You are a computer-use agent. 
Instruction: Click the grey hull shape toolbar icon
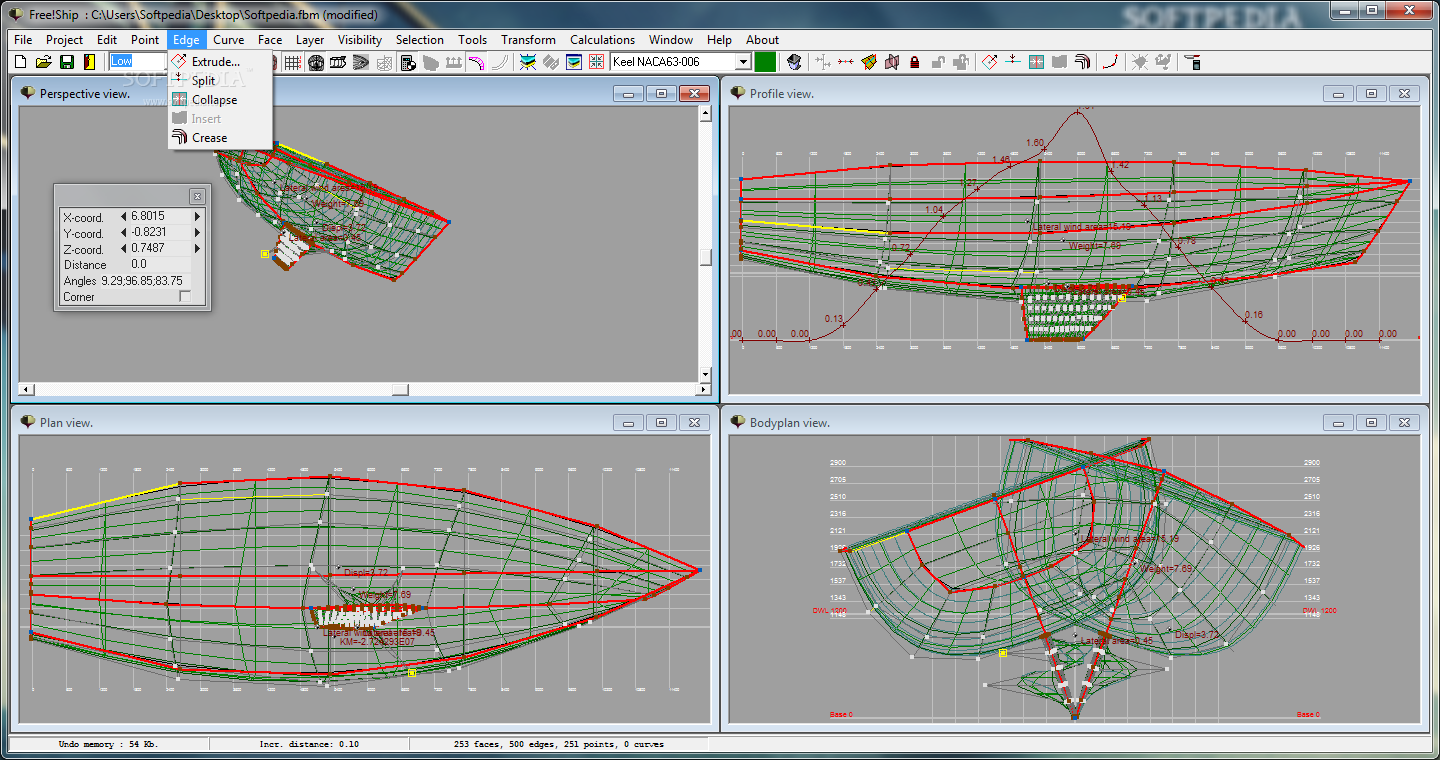coord(430,62)
